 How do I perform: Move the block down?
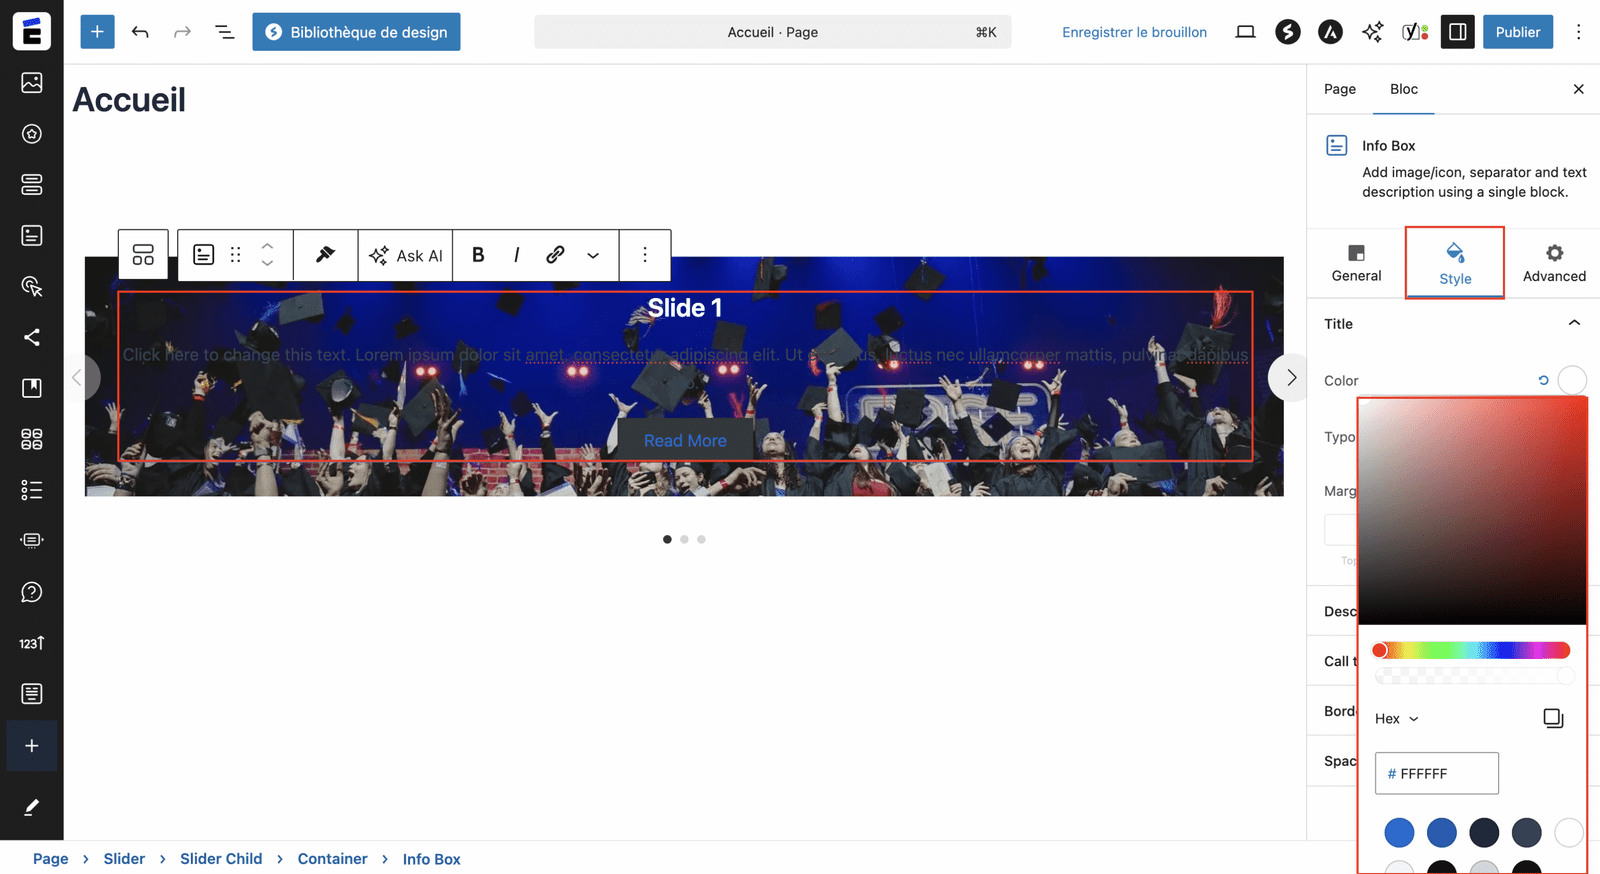267,264
